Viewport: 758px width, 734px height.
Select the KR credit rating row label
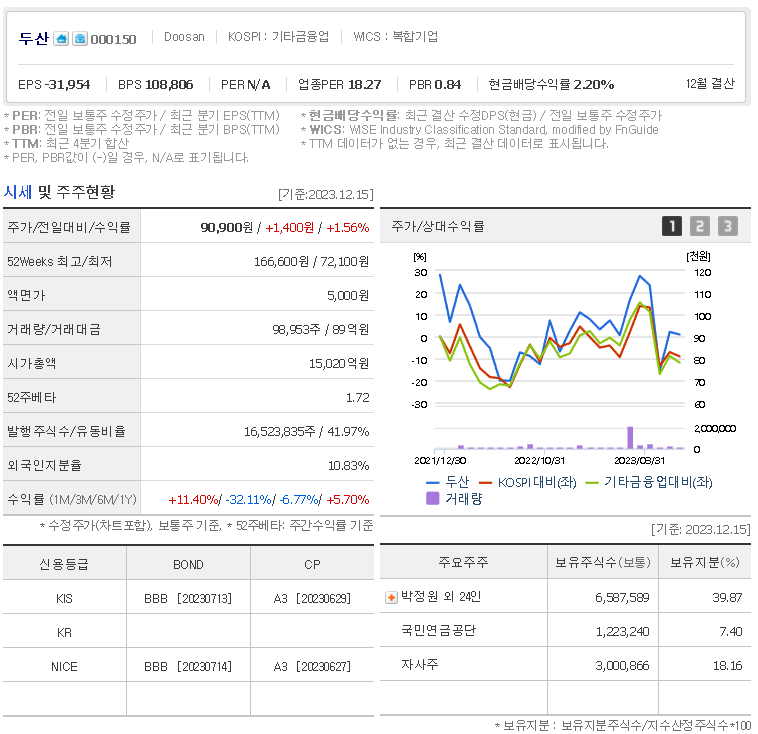64,632
